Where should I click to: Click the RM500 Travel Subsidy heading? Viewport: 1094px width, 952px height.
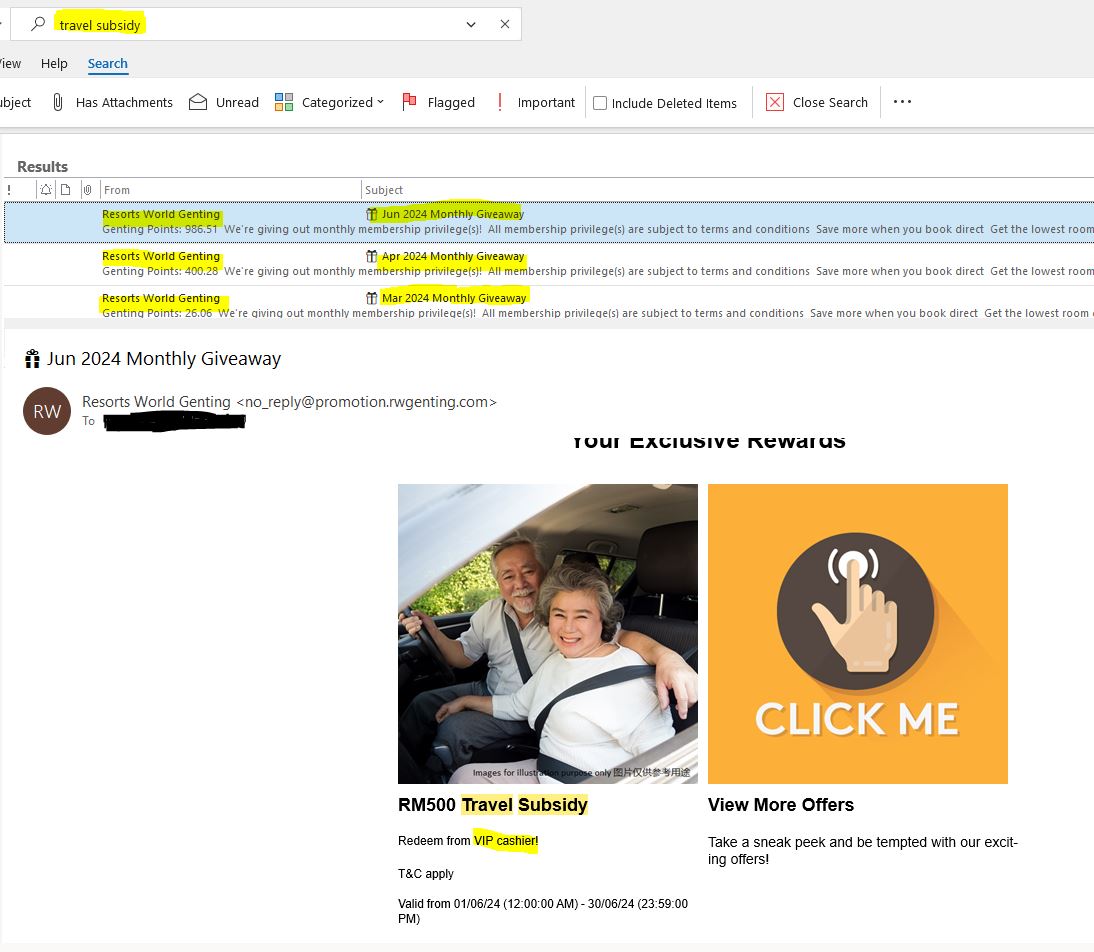(x=493, y=805)
